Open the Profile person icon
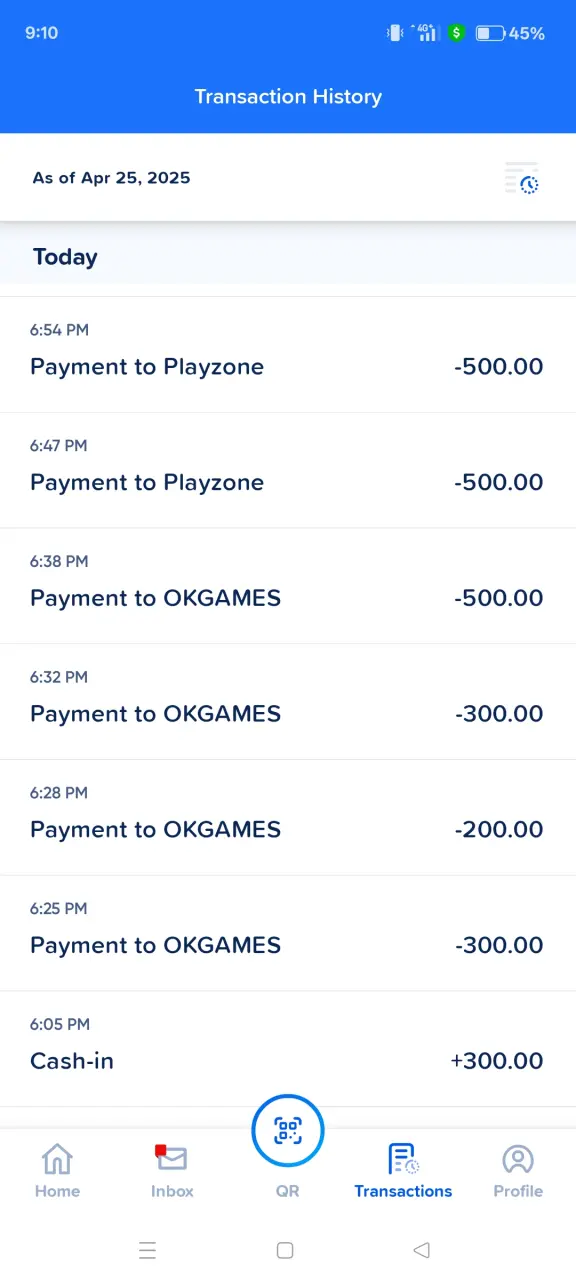Viewport: 576px width, 1280px height. click(518, 1160)
